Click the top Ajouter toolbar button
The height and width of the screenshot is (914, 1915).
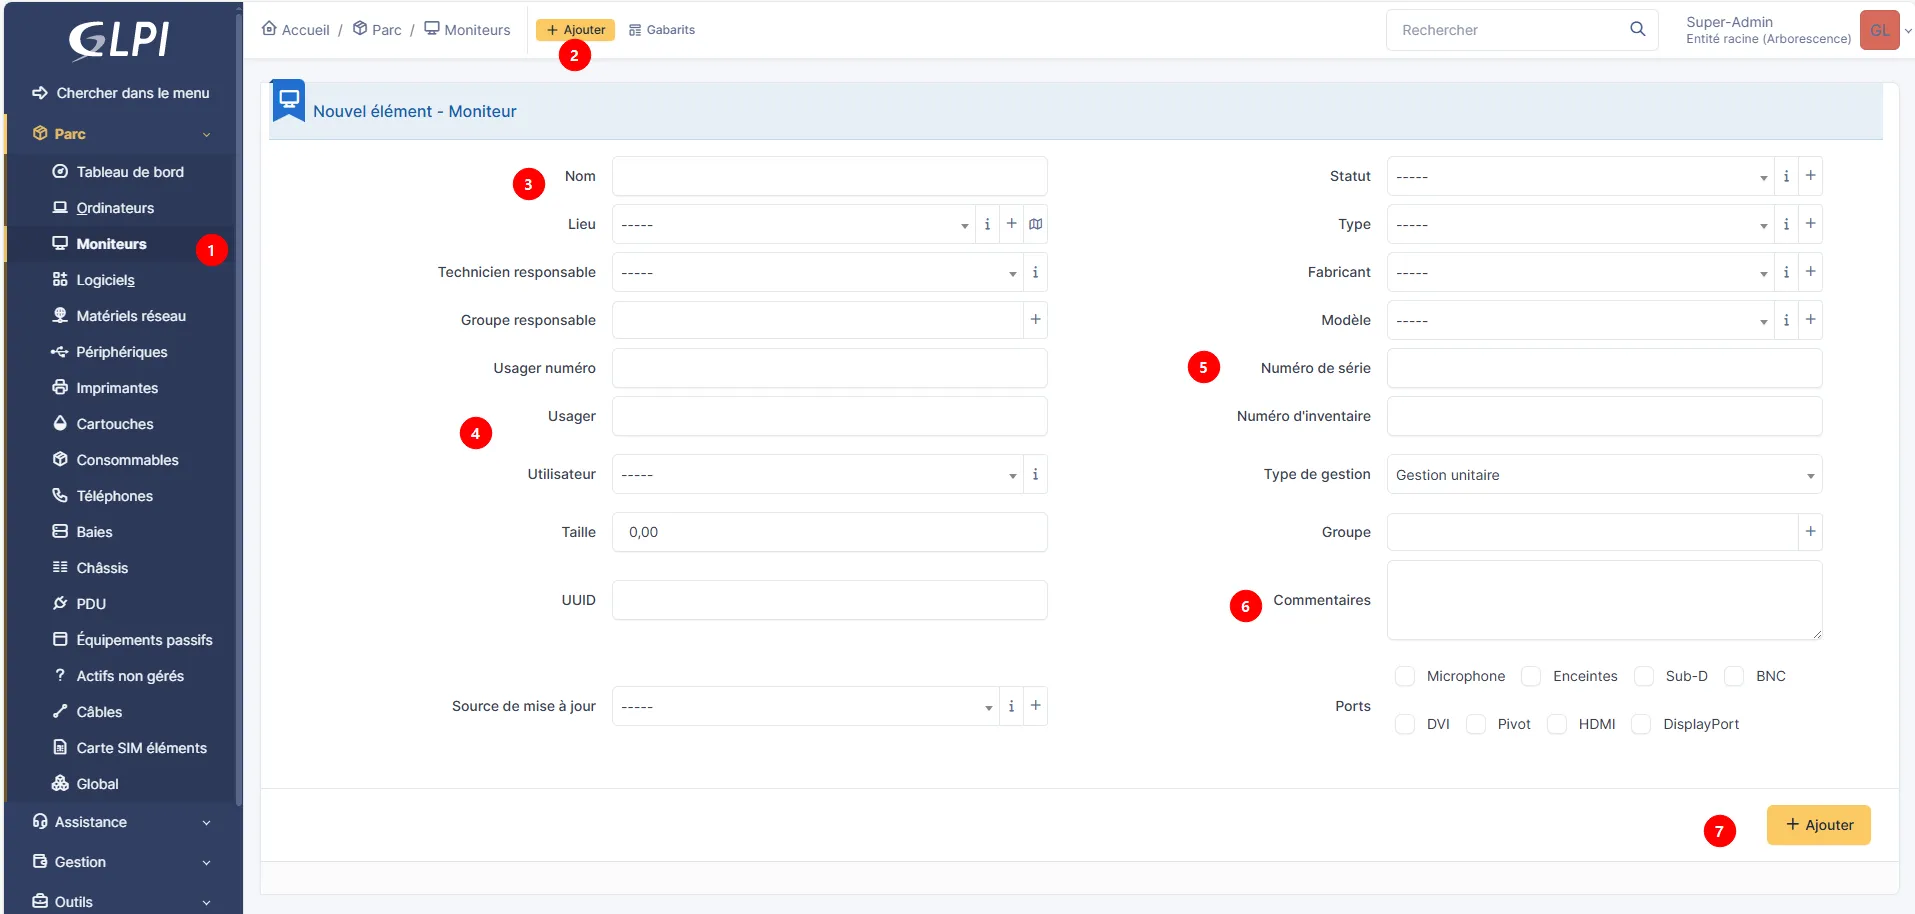coord(575,30)
